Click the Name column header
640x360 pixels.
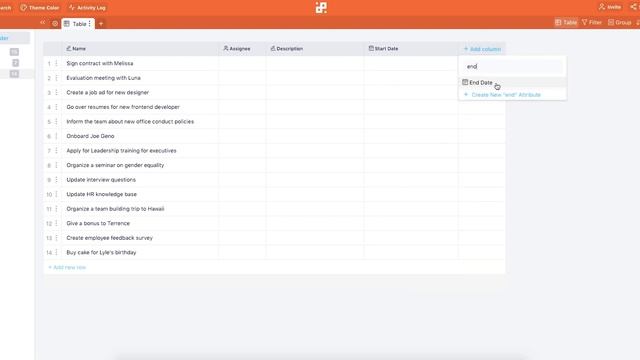click(x=140, y=49)
